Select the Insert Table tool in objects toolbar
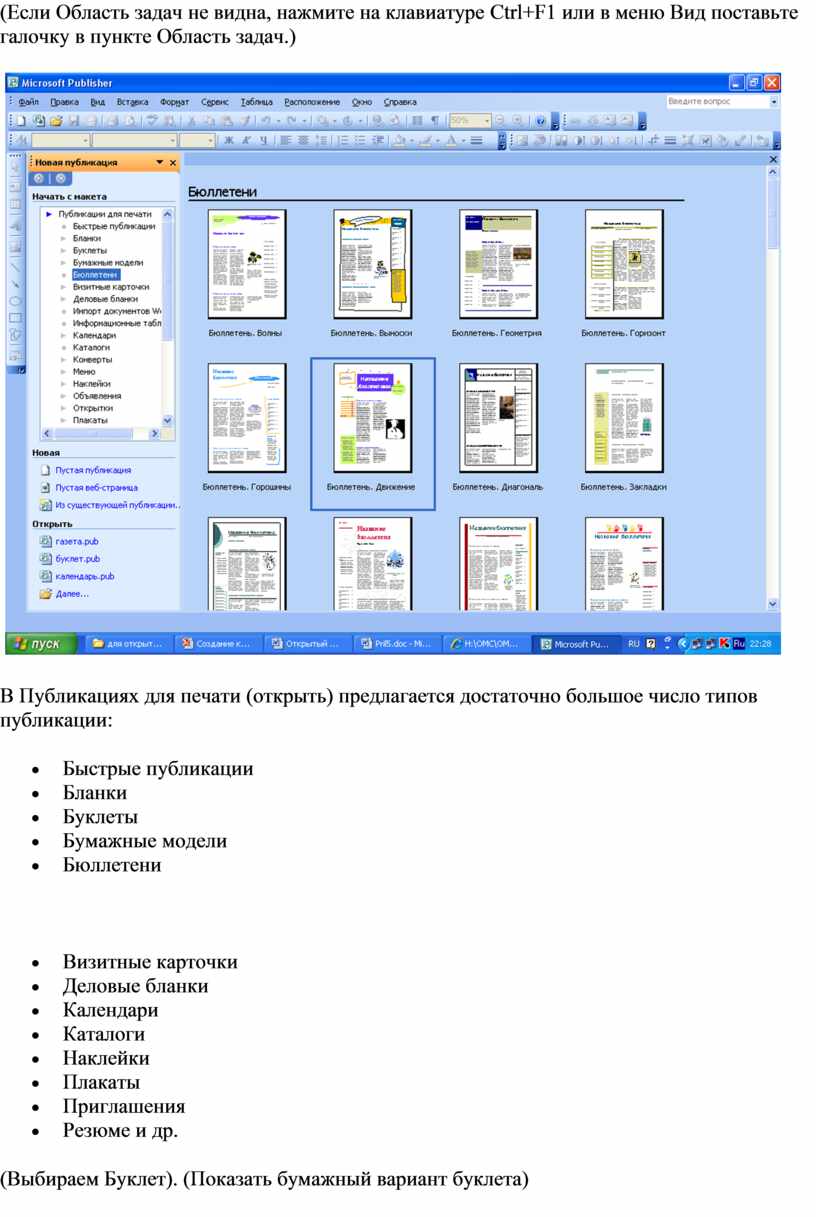The width and height of the screenshot is (816, 1217). tap(15, 205)
